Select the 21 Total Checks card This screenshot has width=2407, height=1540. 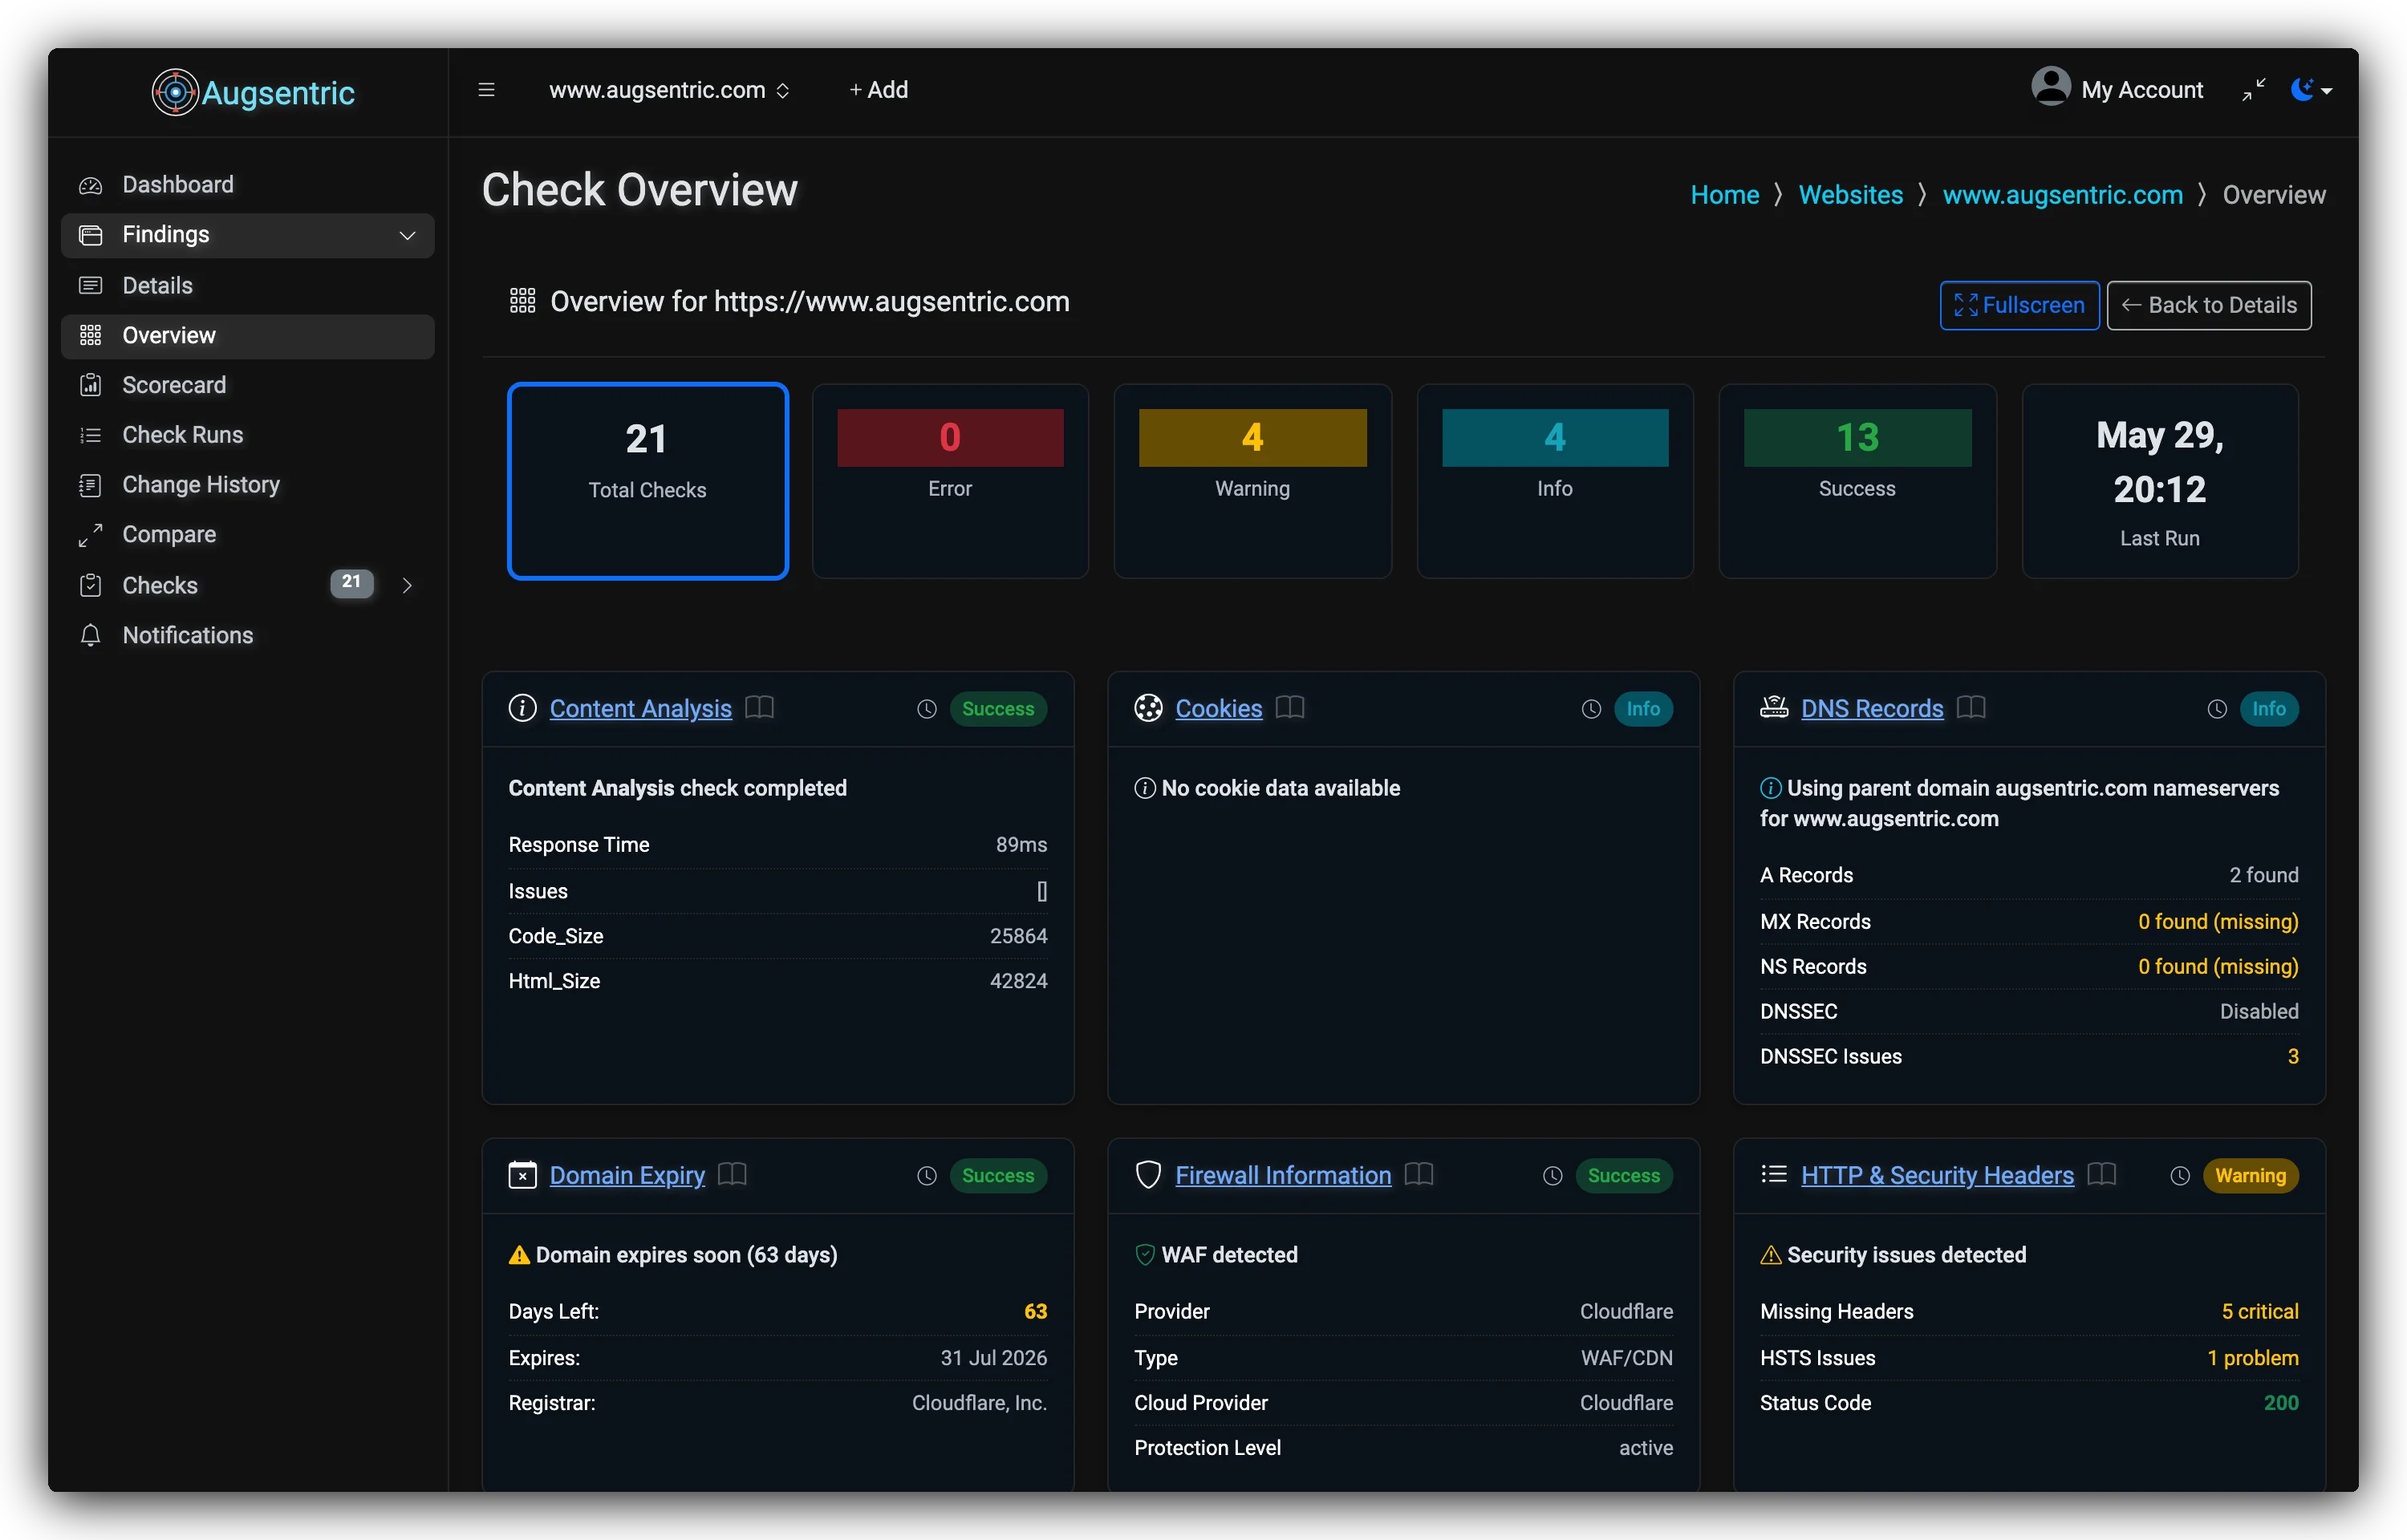pyautogui.click(x=648, y=481)
